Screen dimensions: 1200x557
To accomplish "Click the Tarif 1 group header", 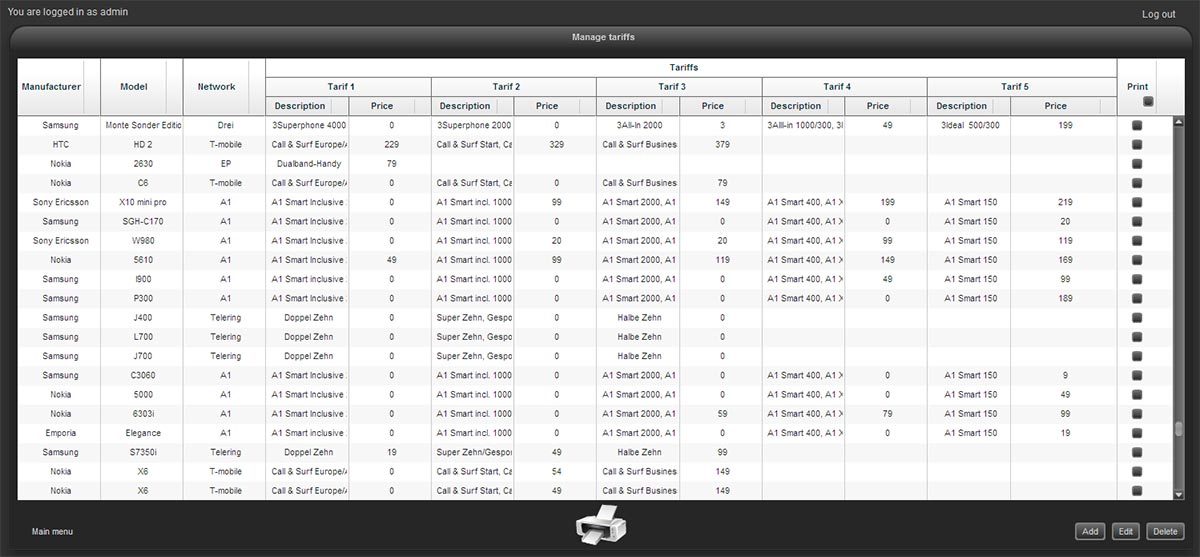I will coord(348,87).
